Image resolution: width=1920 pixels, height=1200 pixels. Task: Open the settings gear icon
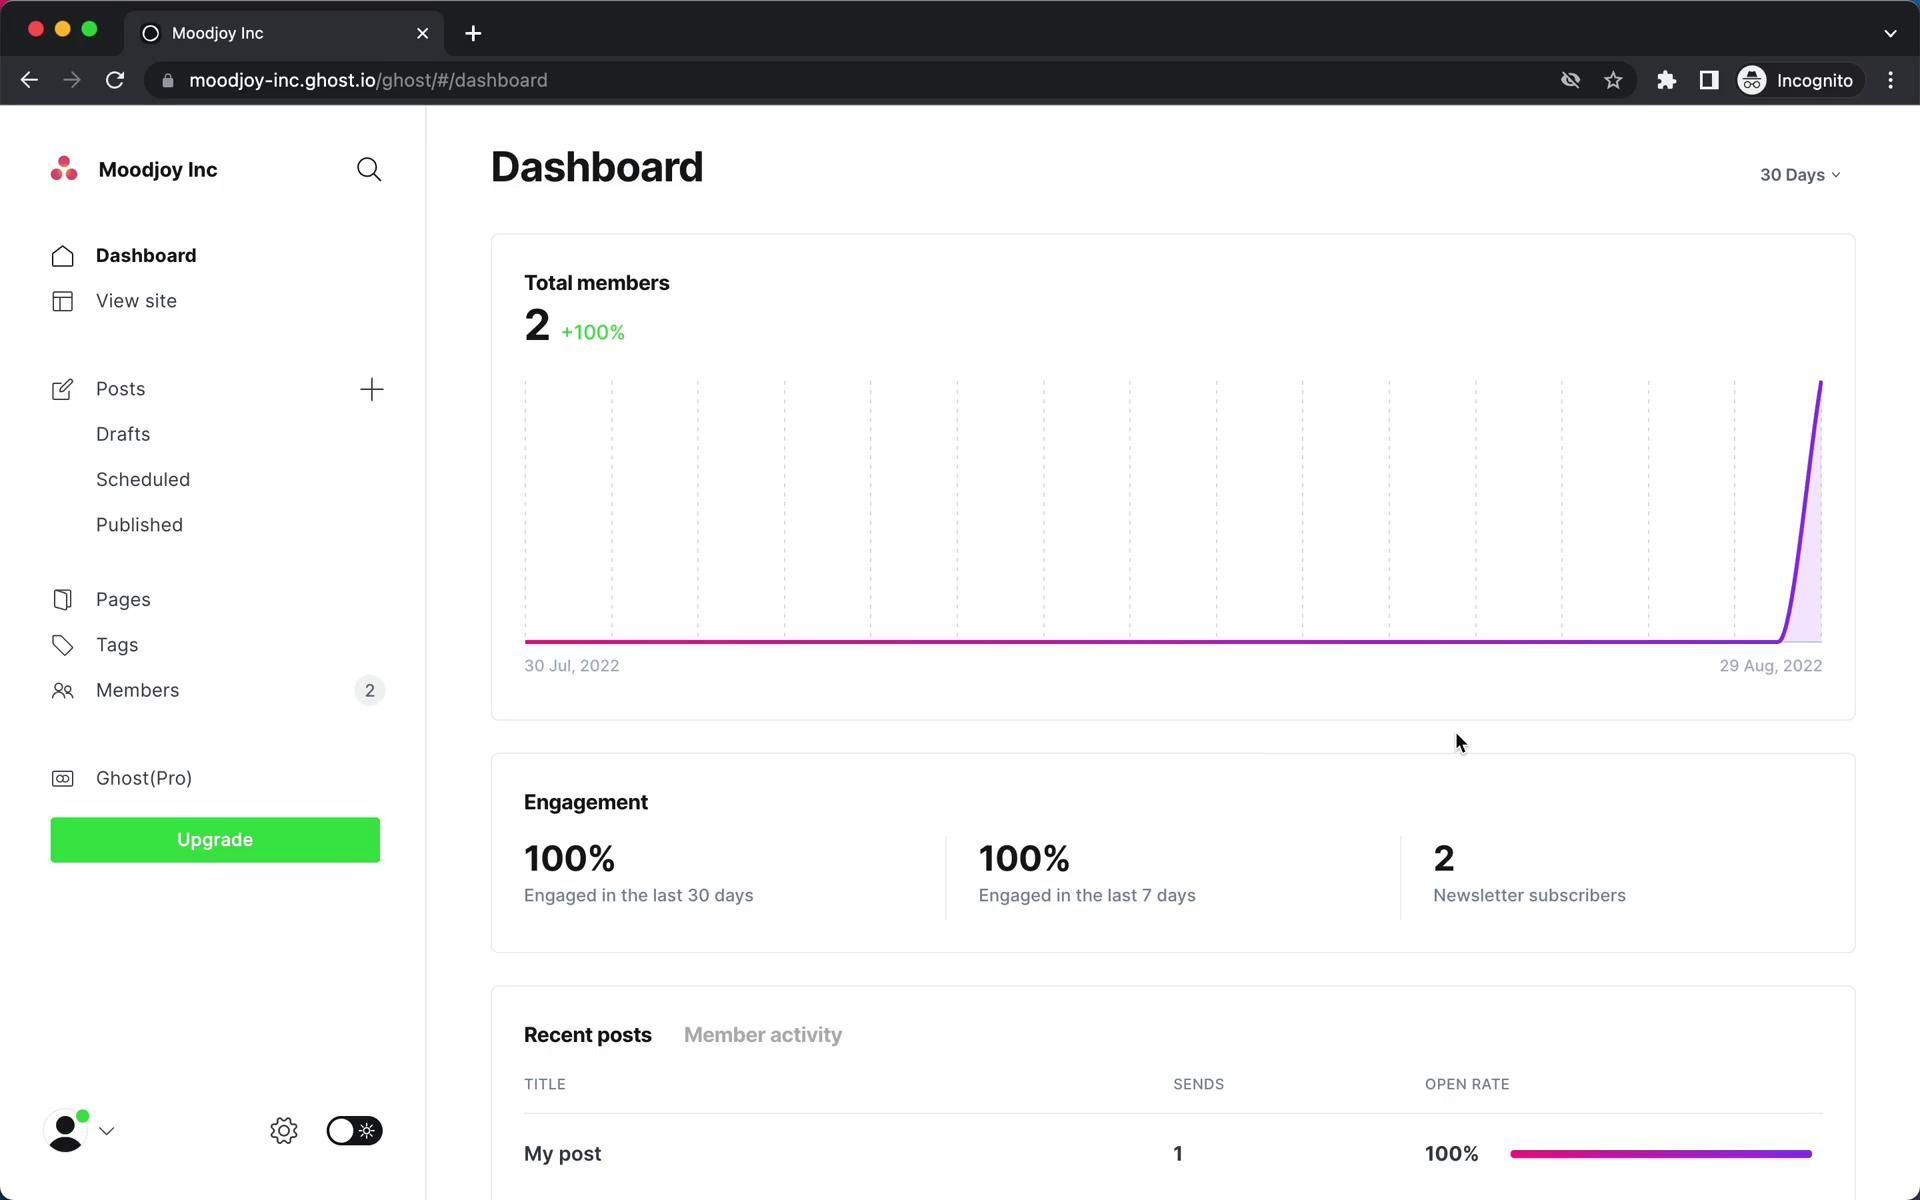point(284,1131)
